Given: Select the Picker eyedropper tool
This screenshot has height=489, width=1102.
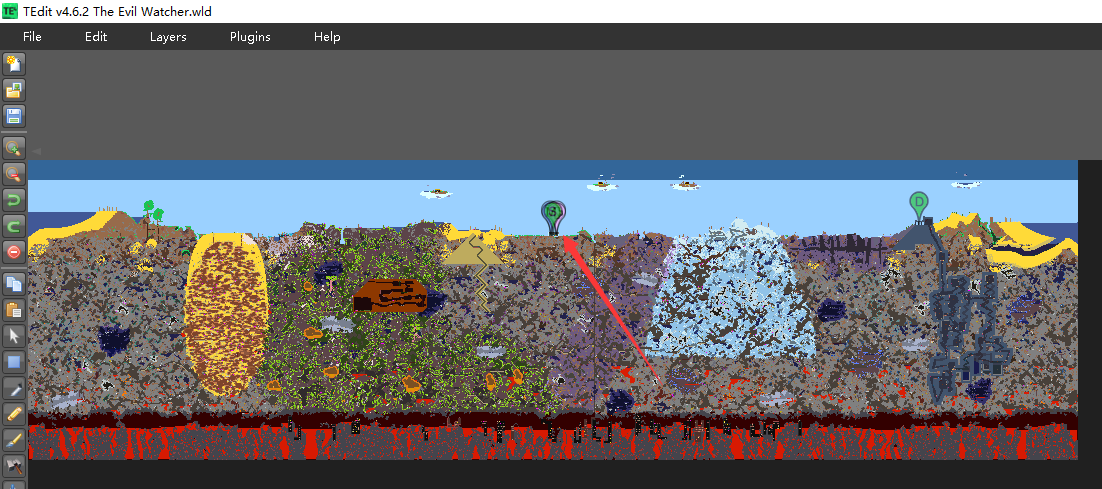Looking at the screenshot, I should [x=14, y=388].
